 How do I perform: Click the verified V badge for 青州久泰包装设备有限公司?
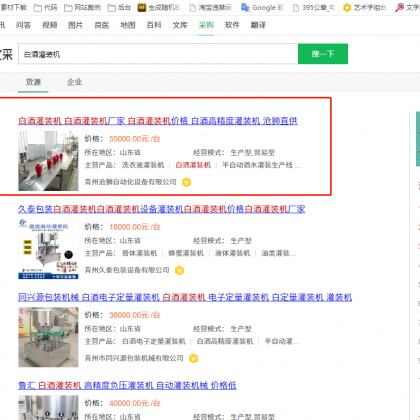click(179, 270)
